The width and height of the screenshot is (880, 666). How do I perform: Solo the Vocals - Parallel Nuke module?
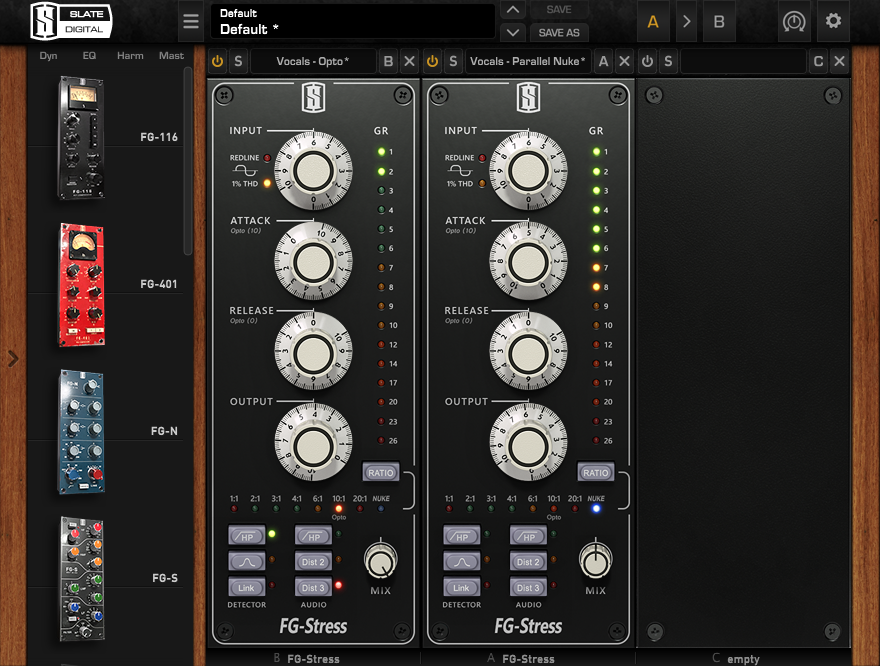tap(453, 62)
